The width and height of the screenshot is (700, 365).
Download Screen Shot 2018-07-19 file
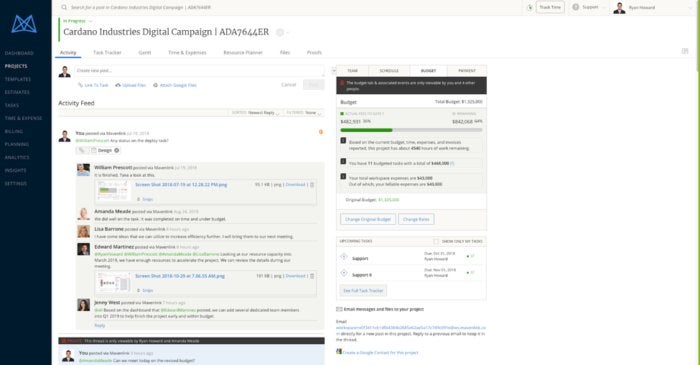coord(296,184)
